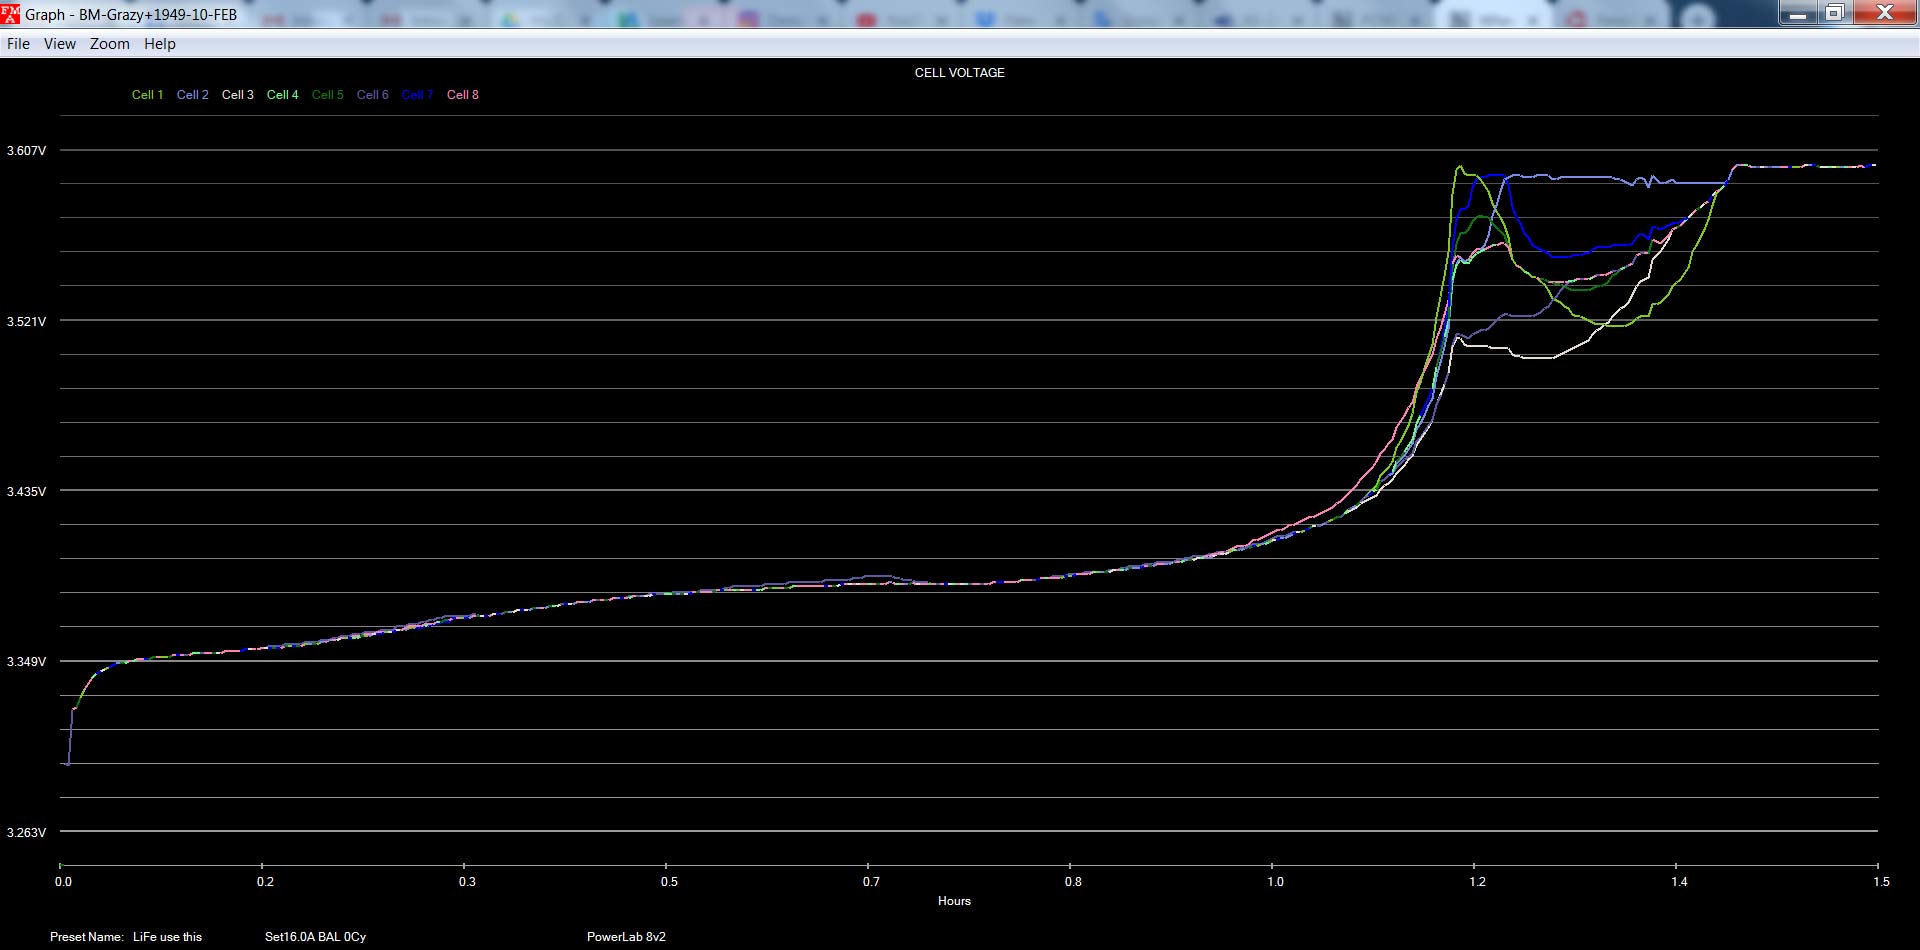Open the View menu
Image resolution: width=1920 pixels, height=950 pixels.
coord(60,44)
